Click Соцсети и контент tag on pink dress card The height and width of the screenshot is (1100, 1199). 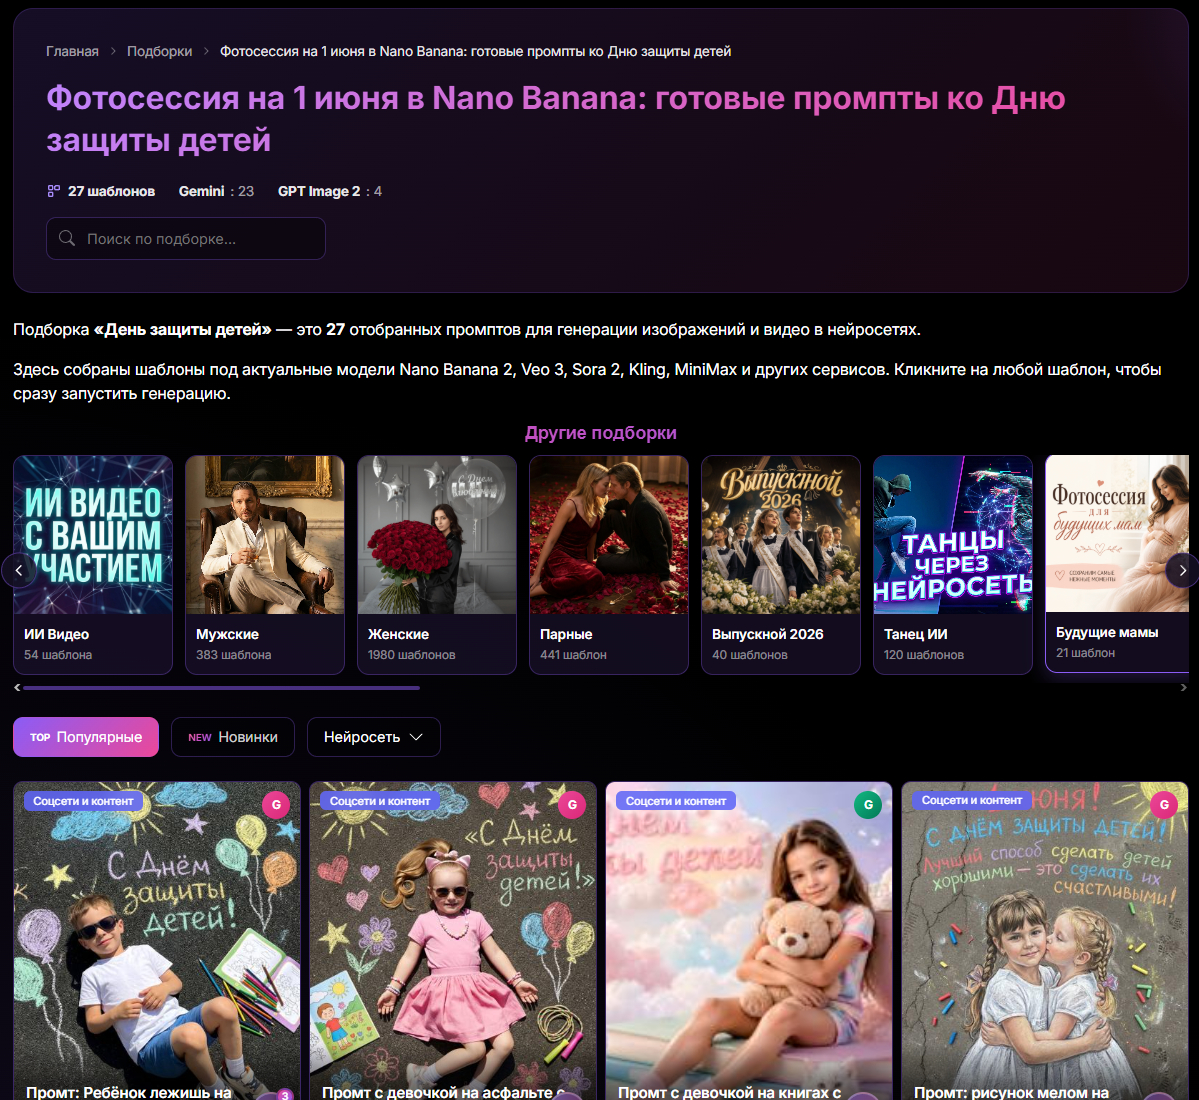click(379, 800)
